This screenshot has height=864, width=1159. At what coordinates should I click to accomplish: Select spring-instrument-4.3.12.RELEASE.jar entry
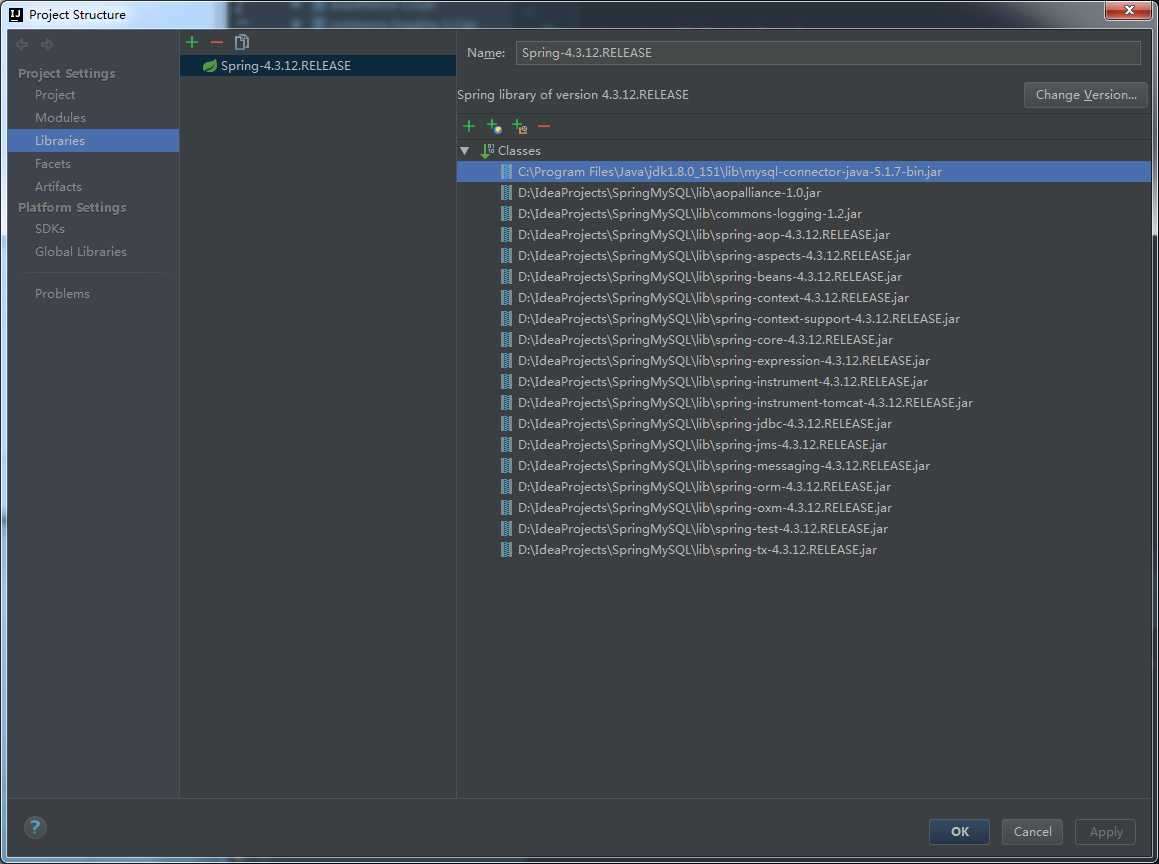pos(723,381)
